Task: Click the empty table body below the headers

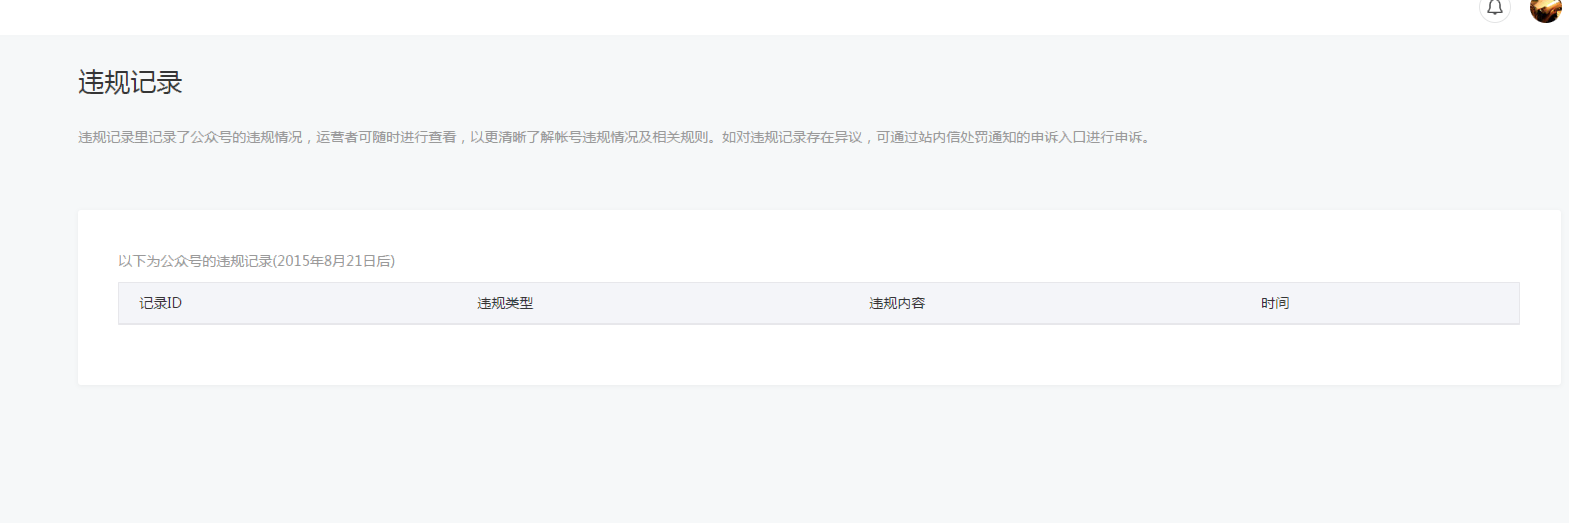Action: 818,353
